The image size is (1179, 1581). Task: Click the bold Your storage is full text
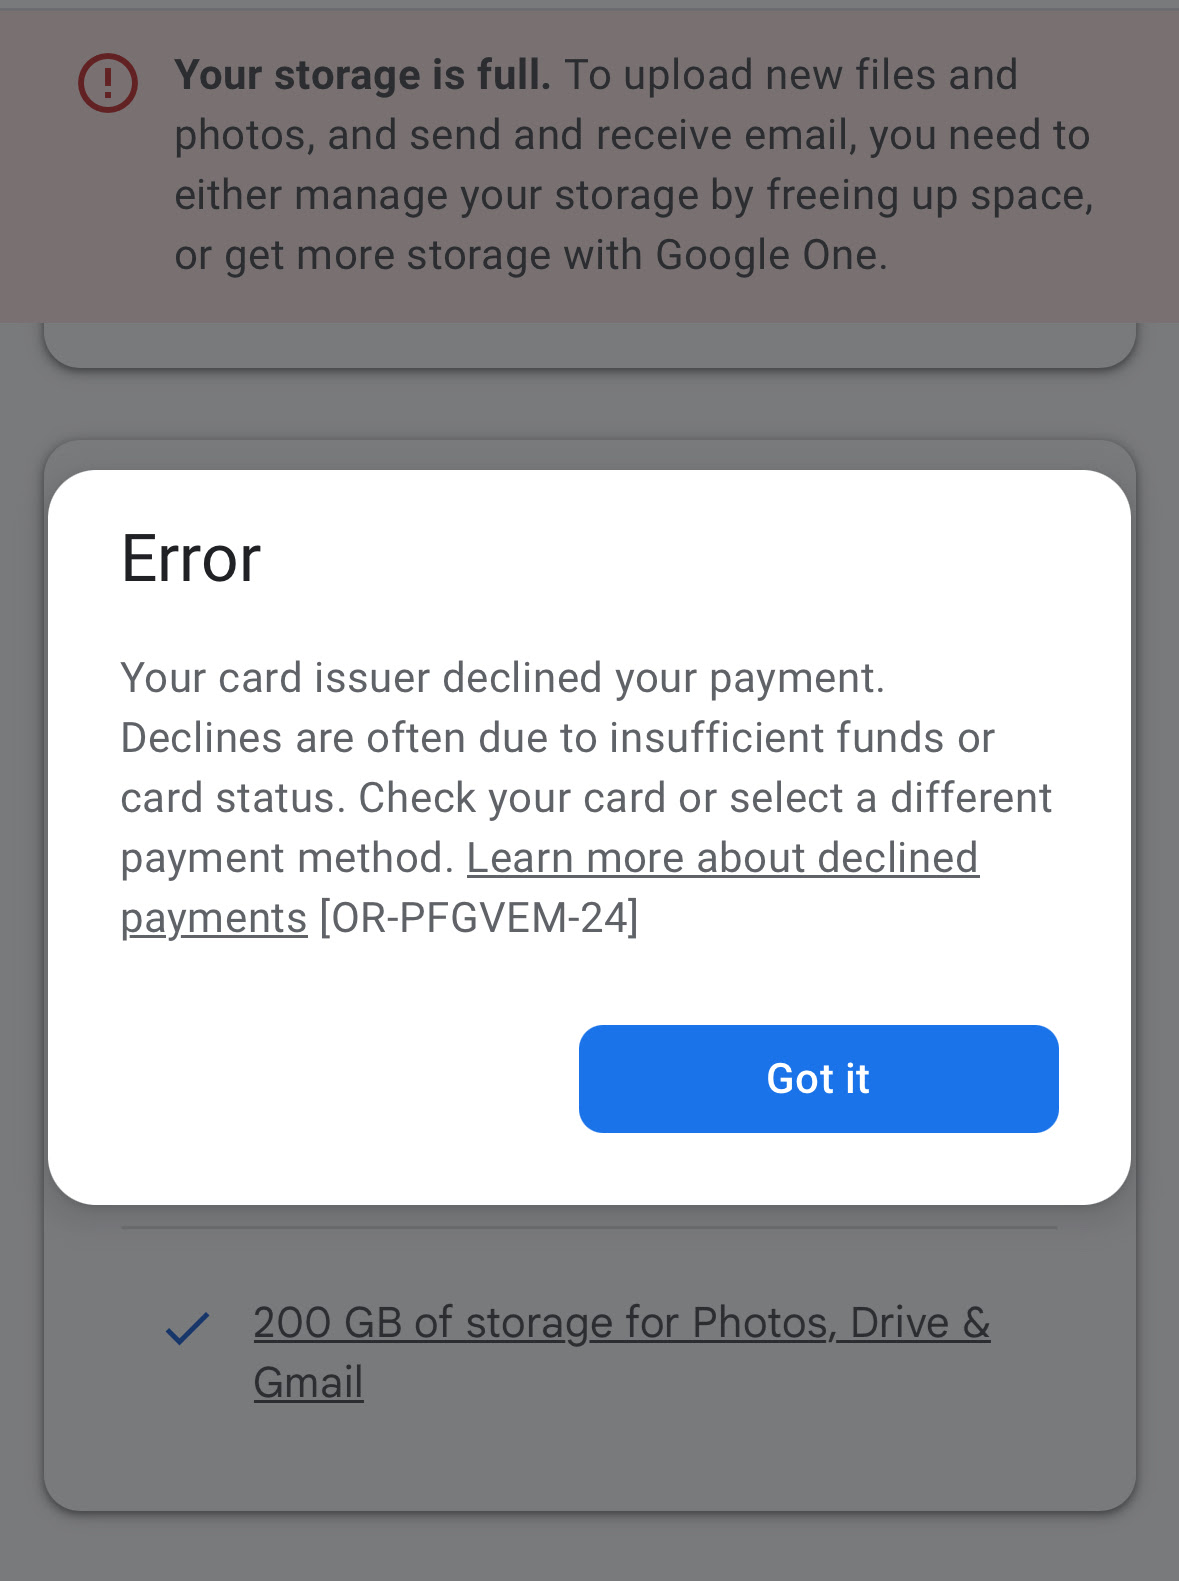362,75
